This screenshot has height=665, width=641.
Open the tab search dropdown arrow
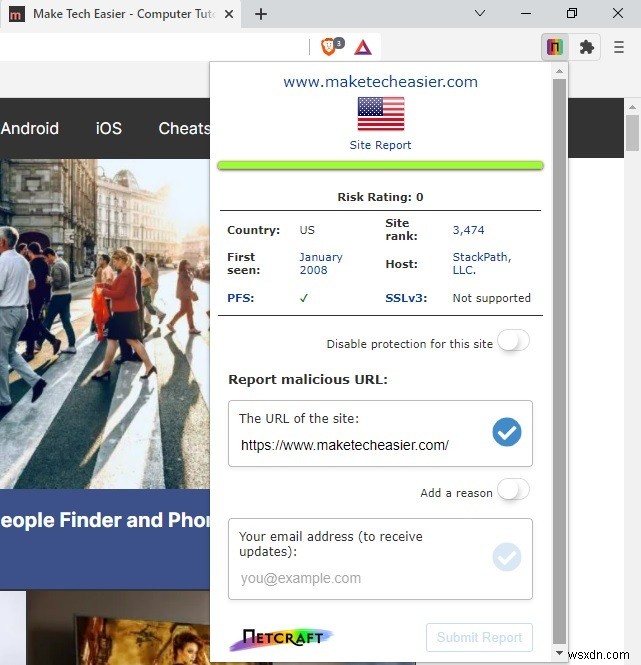[480, 14]
